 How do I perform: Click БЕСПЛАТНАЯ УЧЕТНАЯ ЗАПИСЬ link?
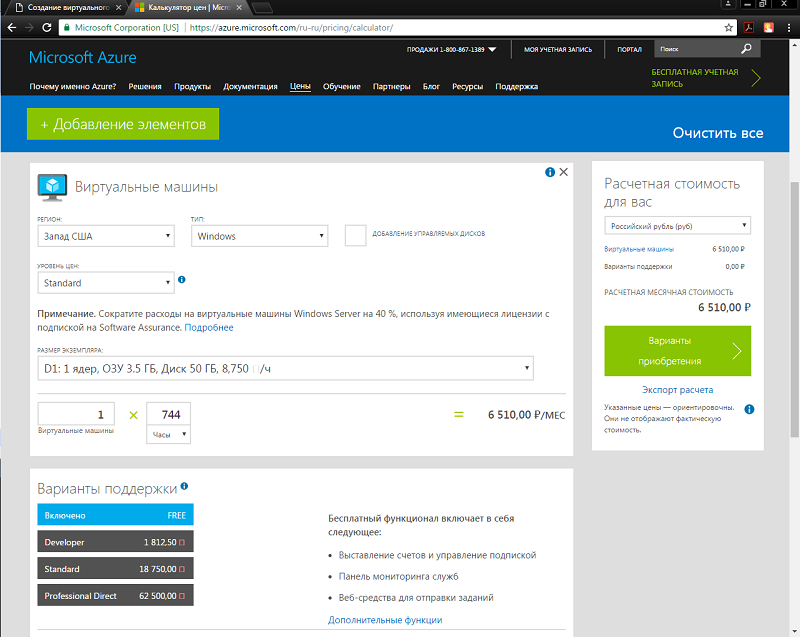pyautogui.click(x=694, y=78)
